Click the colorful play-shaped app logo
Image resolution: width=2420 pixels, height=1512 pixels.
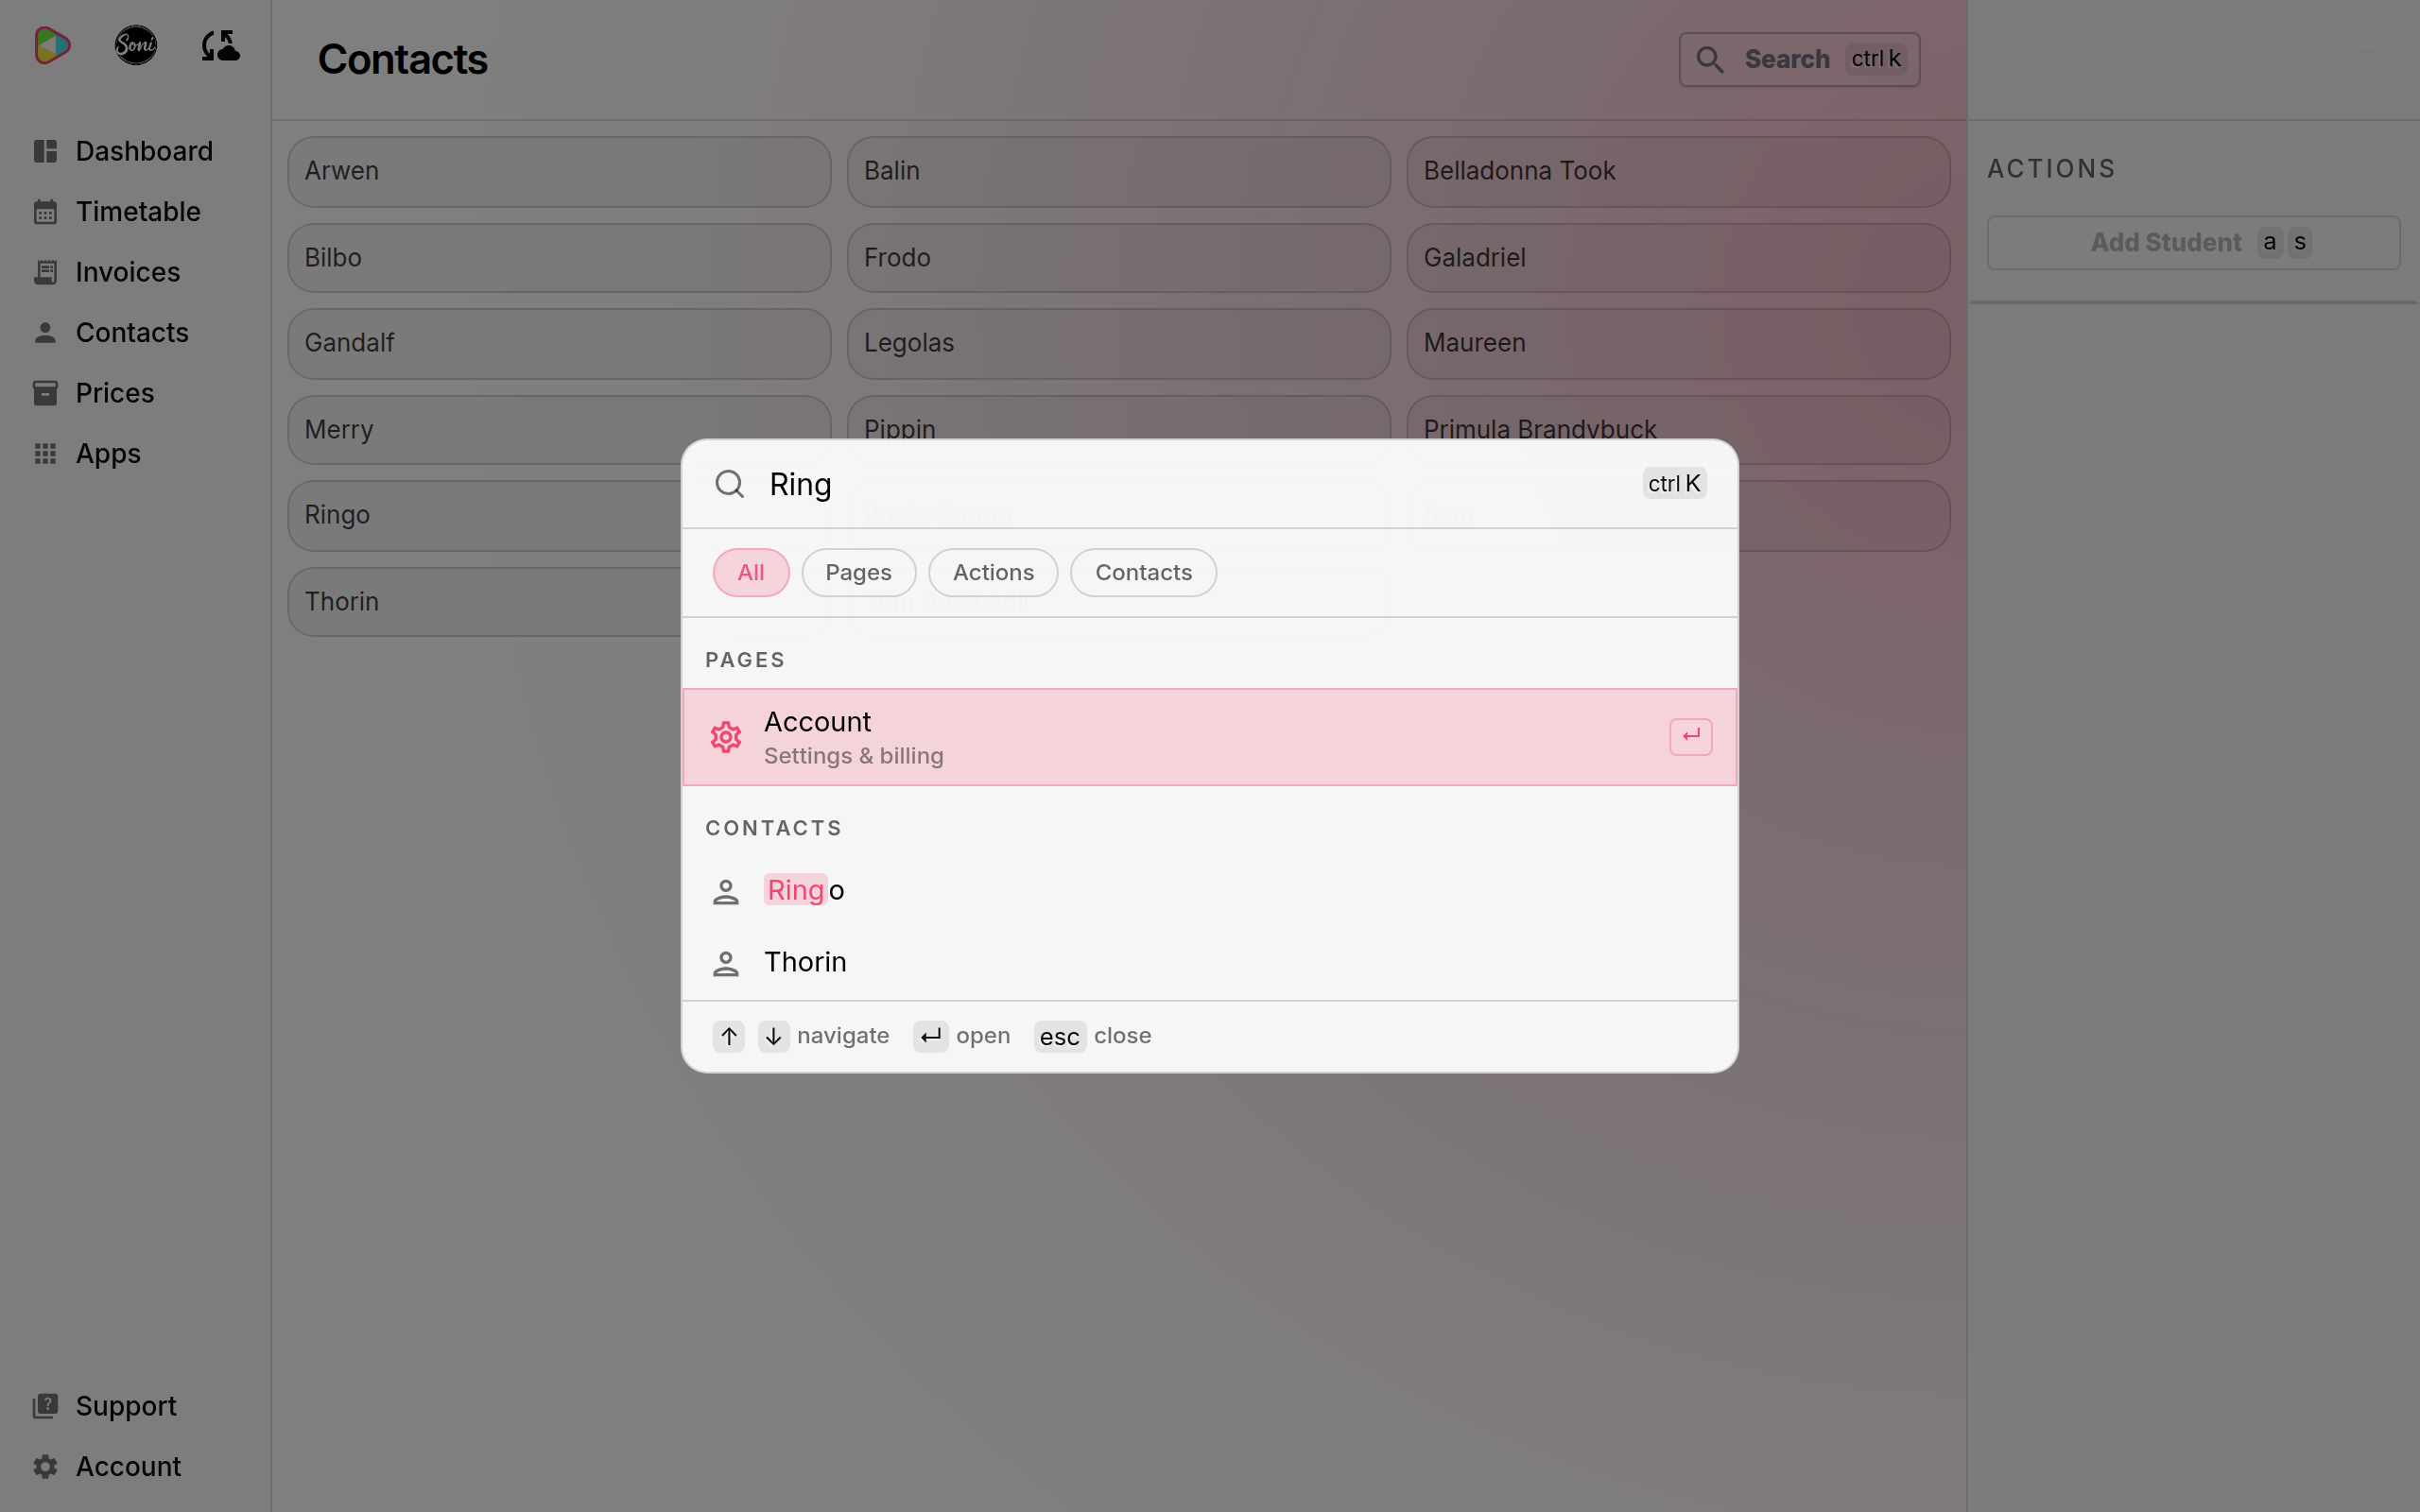coord(52,45)
